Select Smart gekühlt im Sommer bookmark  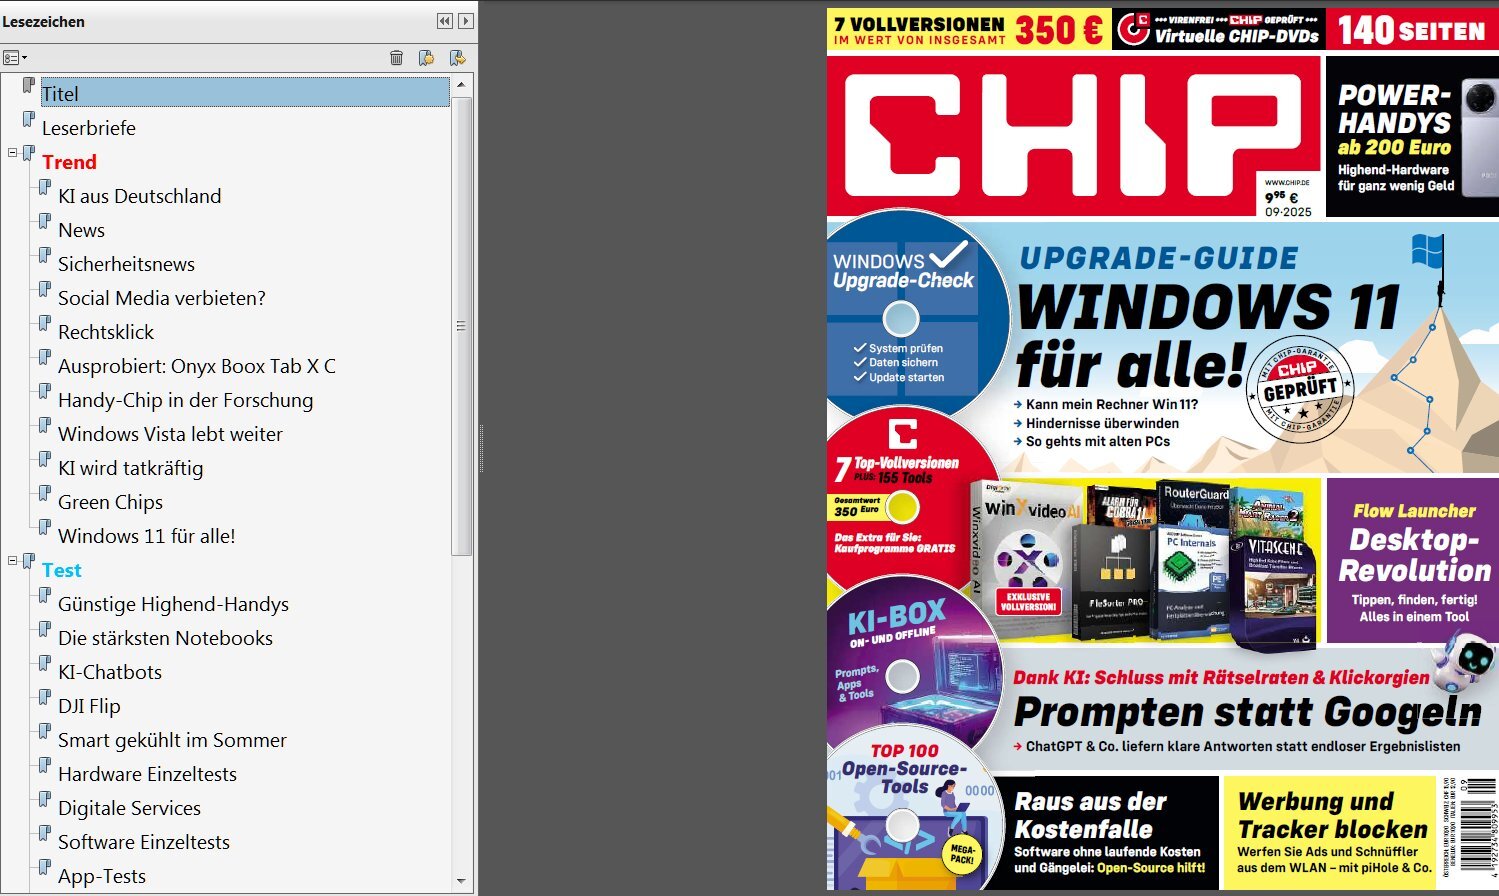[x=172, y=740]
